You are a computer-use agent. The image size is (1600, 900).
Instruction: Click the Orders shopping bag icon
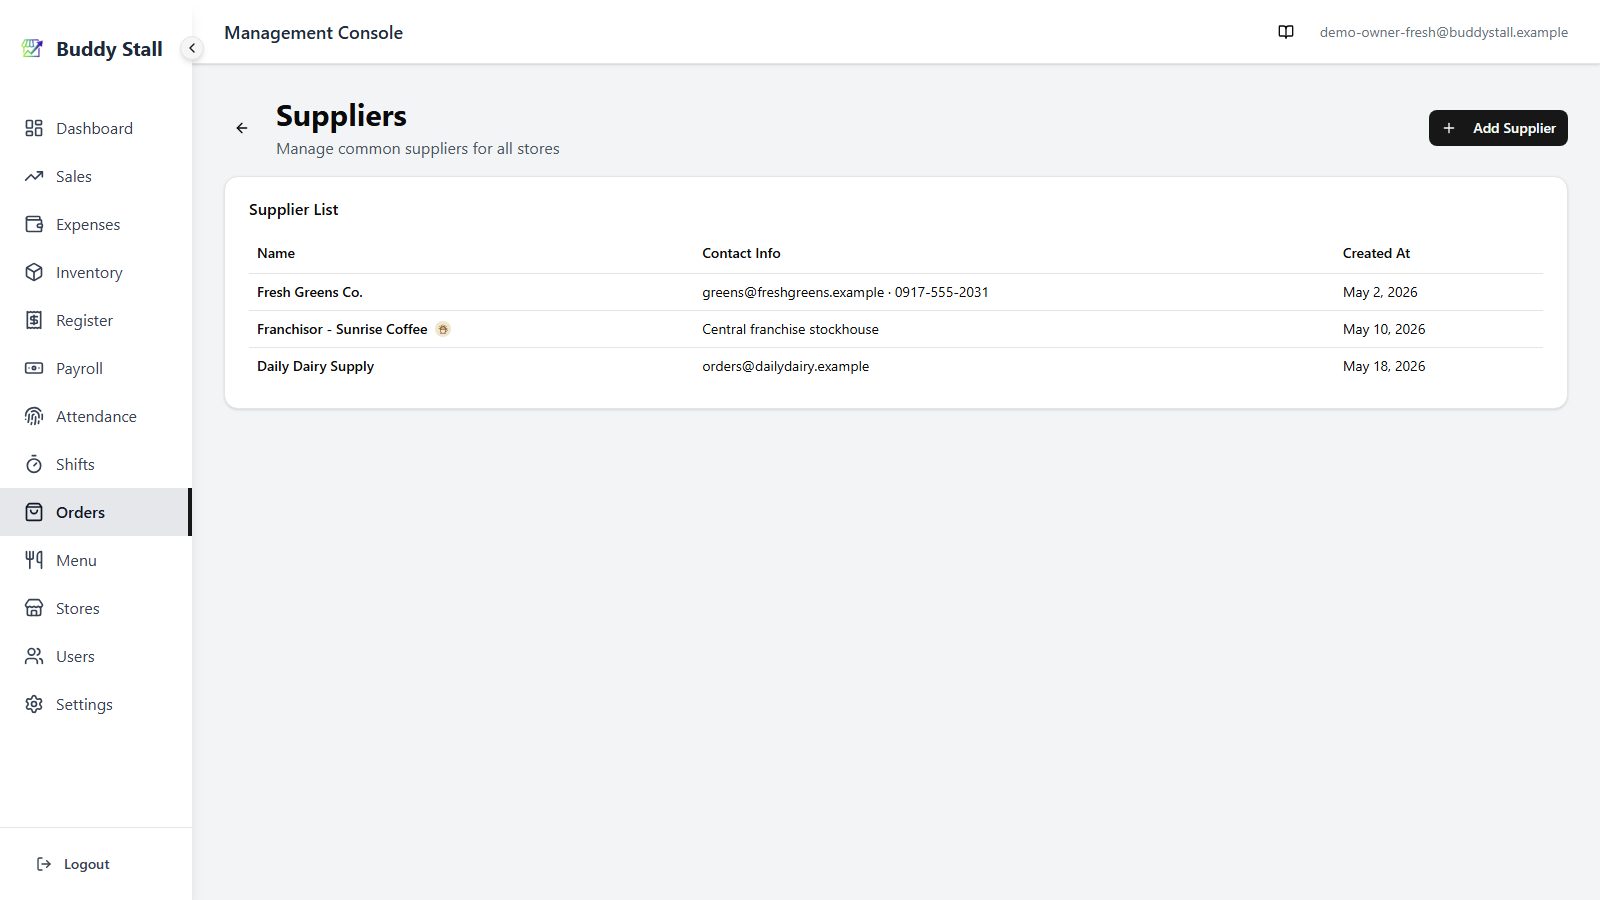[34, 512]
